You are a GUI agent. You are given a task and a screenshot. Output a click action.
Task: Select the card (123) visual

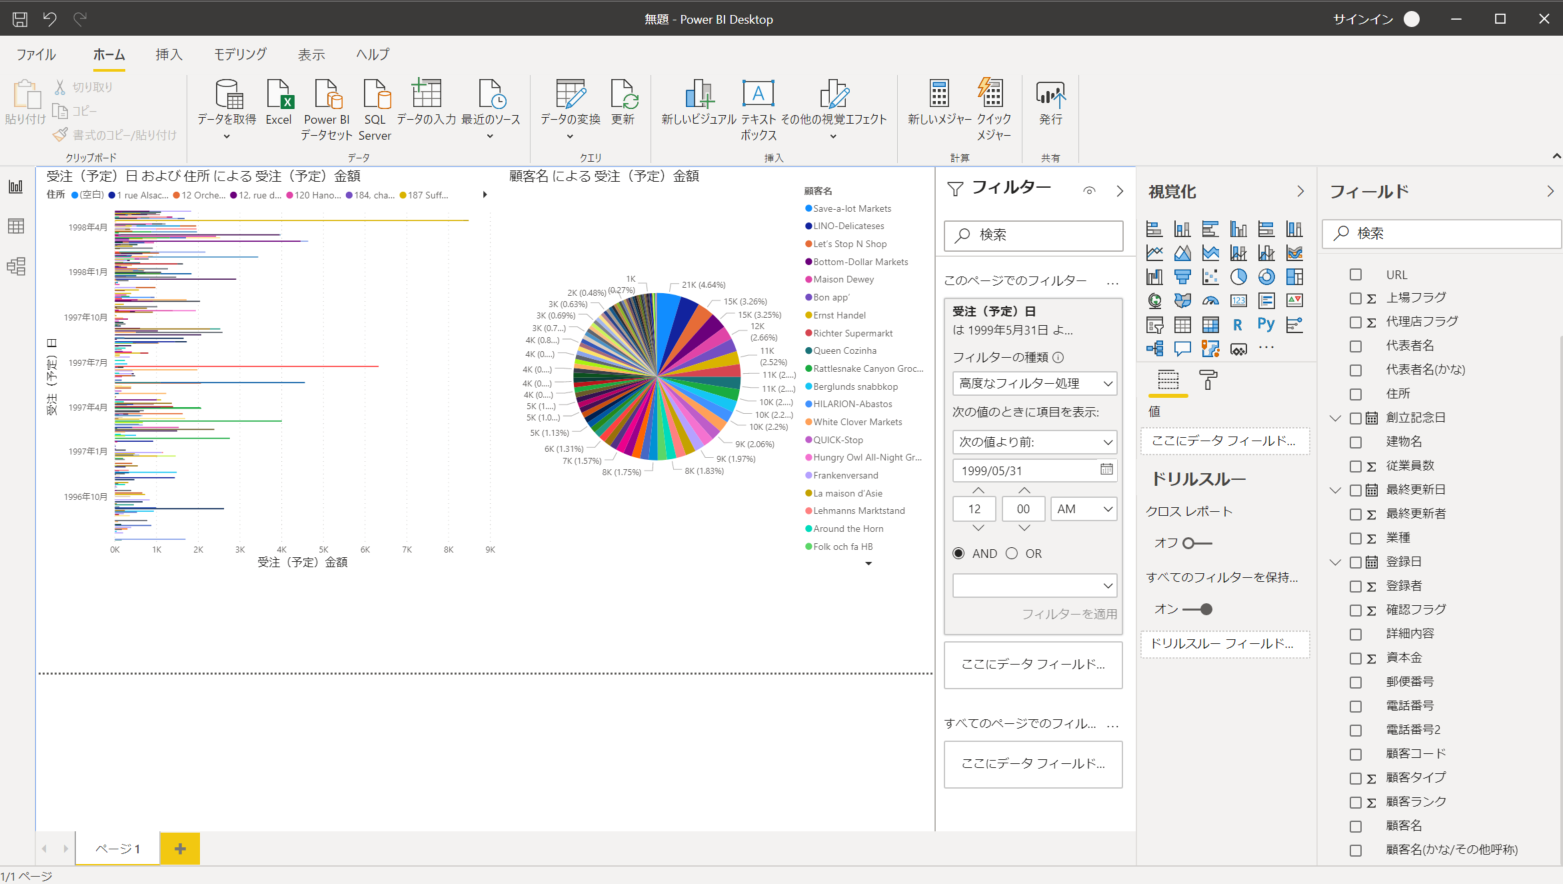coord(1238,300)
